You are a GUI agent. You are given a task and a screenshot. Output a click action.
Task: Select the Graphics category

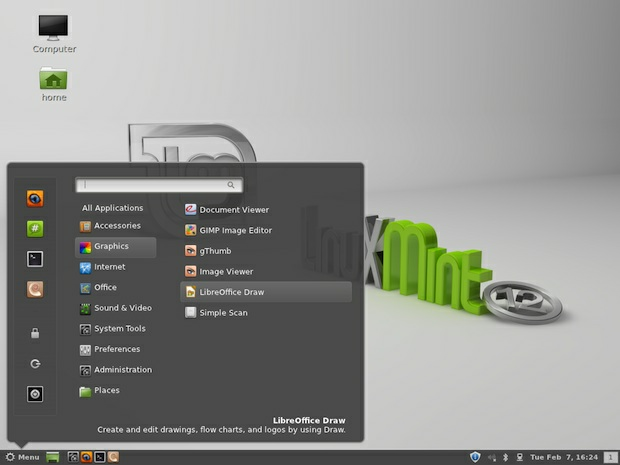tap(115, 248)
